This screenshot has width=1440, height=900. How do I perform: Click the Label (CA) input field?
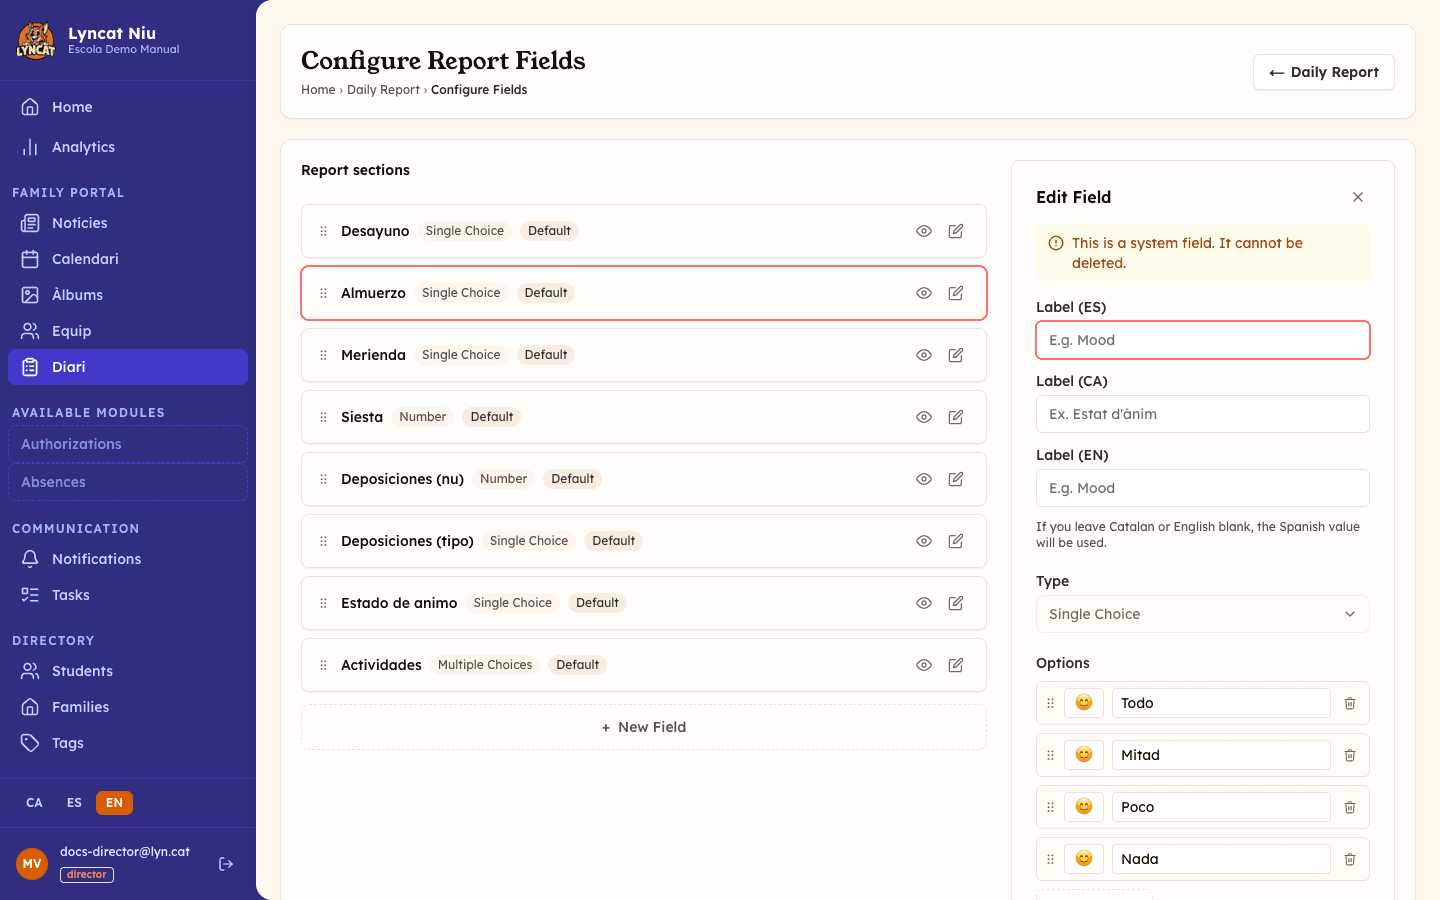tap(1203, 414)
